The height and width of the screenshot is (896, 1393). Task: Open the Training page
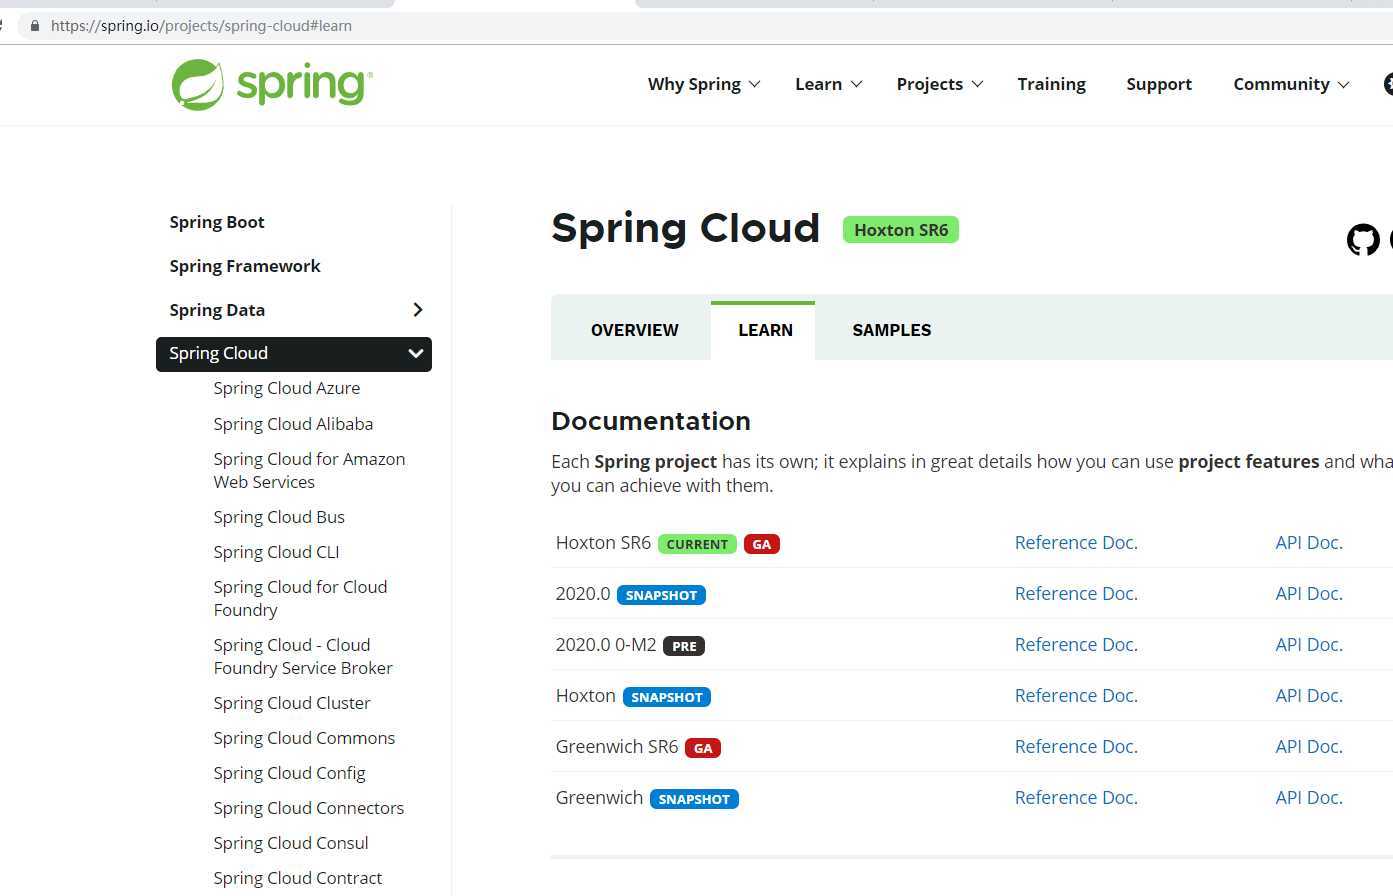[x=1051, y=84]
